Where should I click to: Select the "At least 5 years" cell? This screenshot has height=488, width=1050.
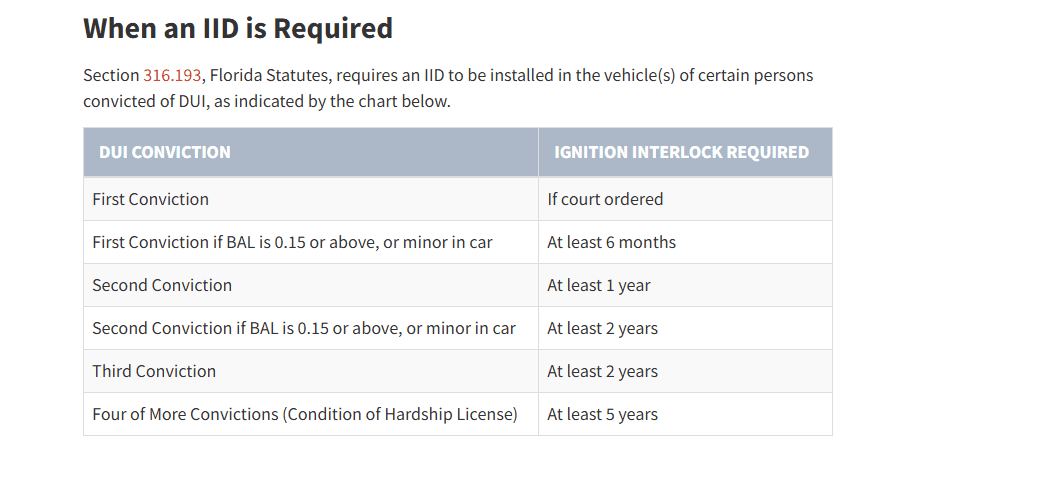[602, 414]
